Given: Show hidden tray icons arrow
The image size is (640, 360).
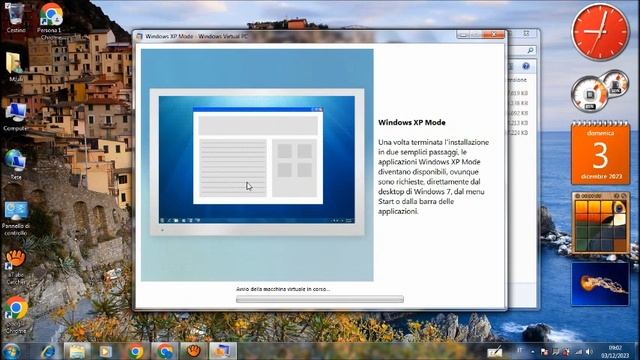Looking at the screenshot, I should click(532, 351).
